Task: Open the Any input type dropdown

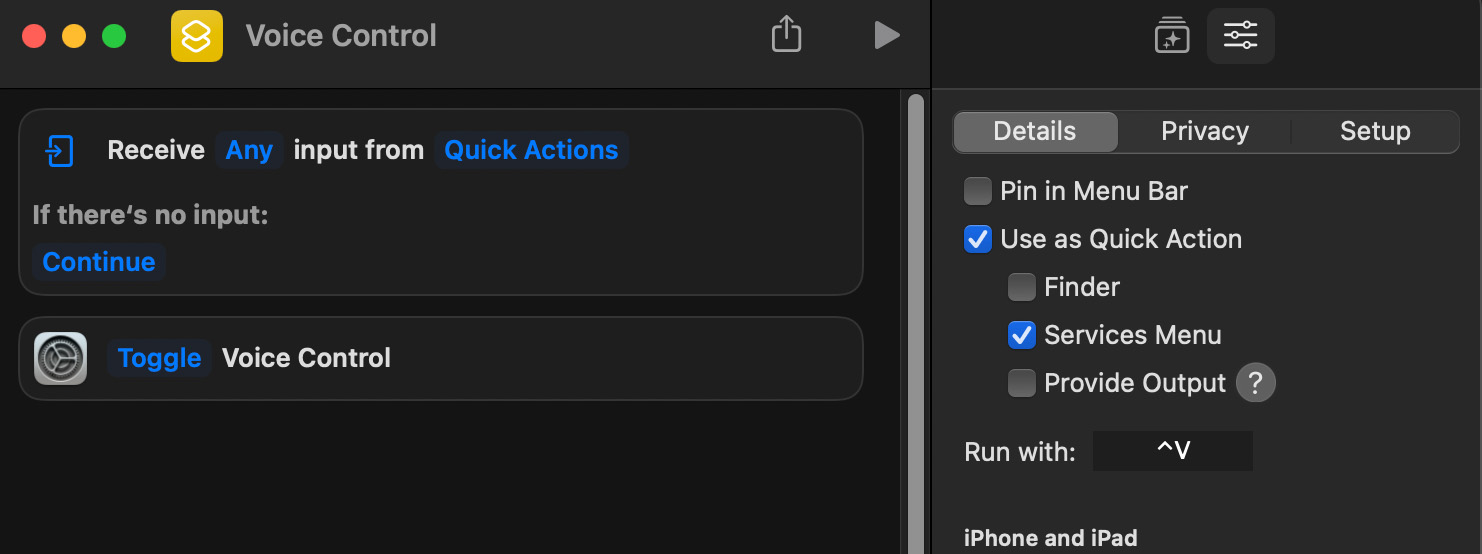Action: click(249, 150)
